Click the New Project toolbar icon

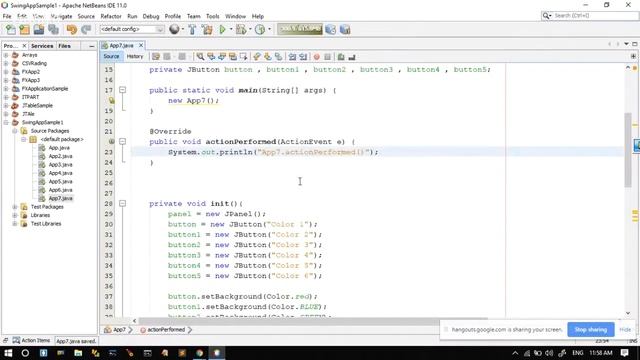coord(24,29)
